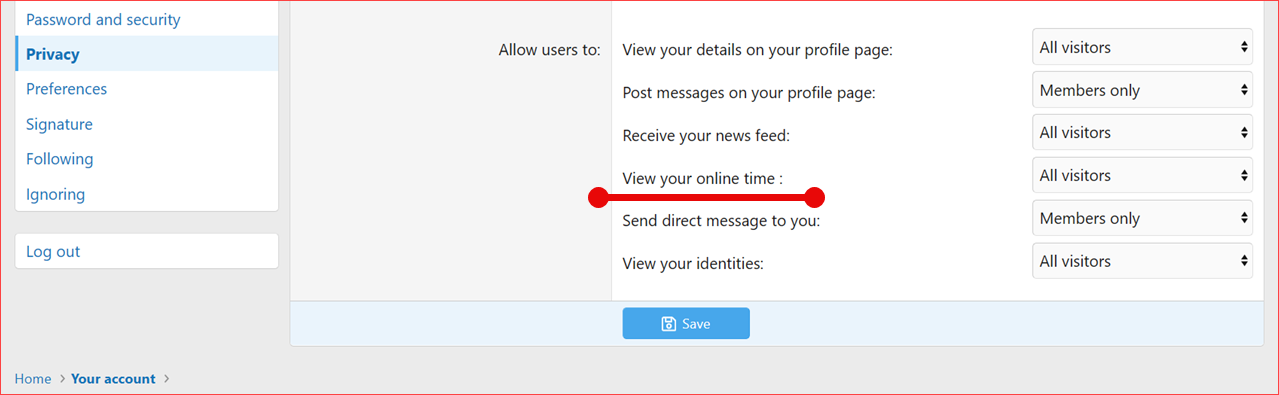Open dropdown for viewing profile page details
This screenshot has height=395, width=1279.
pyautogui.click(x=1143, y=47)
